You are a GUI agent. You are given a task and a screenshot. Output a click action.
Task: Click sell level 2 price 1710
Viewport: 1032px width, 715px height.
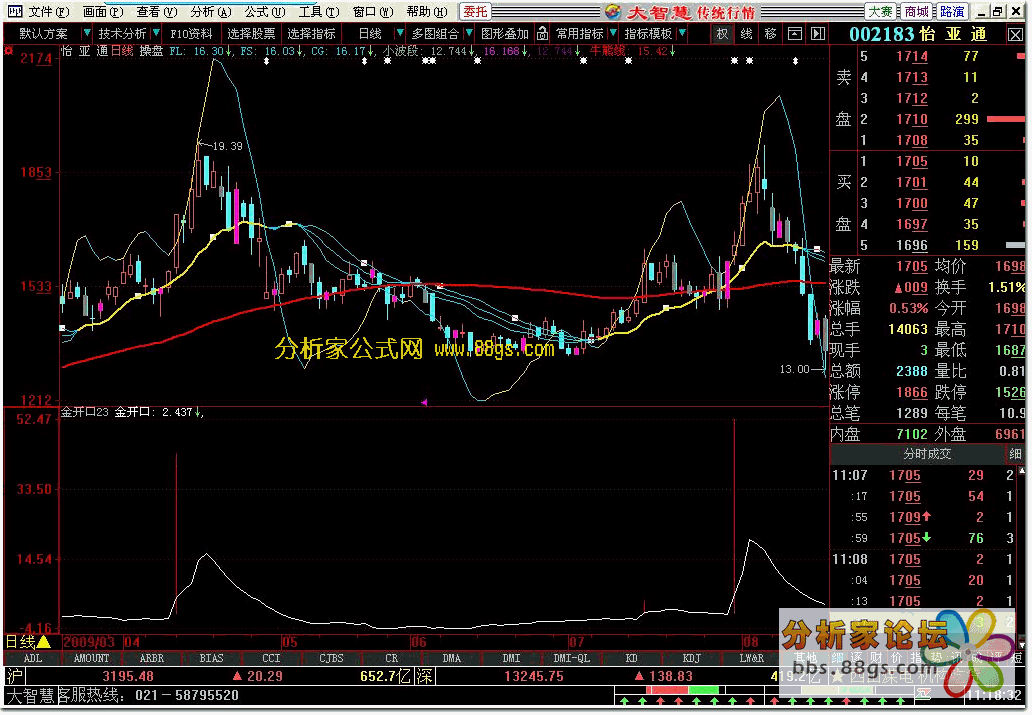click(912, 119)
